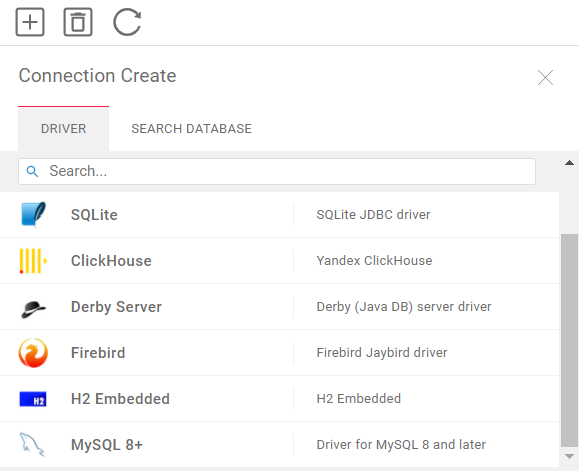The height and width of the screenshot is (471, 579).
Task: Switch to the SEARCH DATABASE tab
Action: pyautogui.click(x=191, y=129)
